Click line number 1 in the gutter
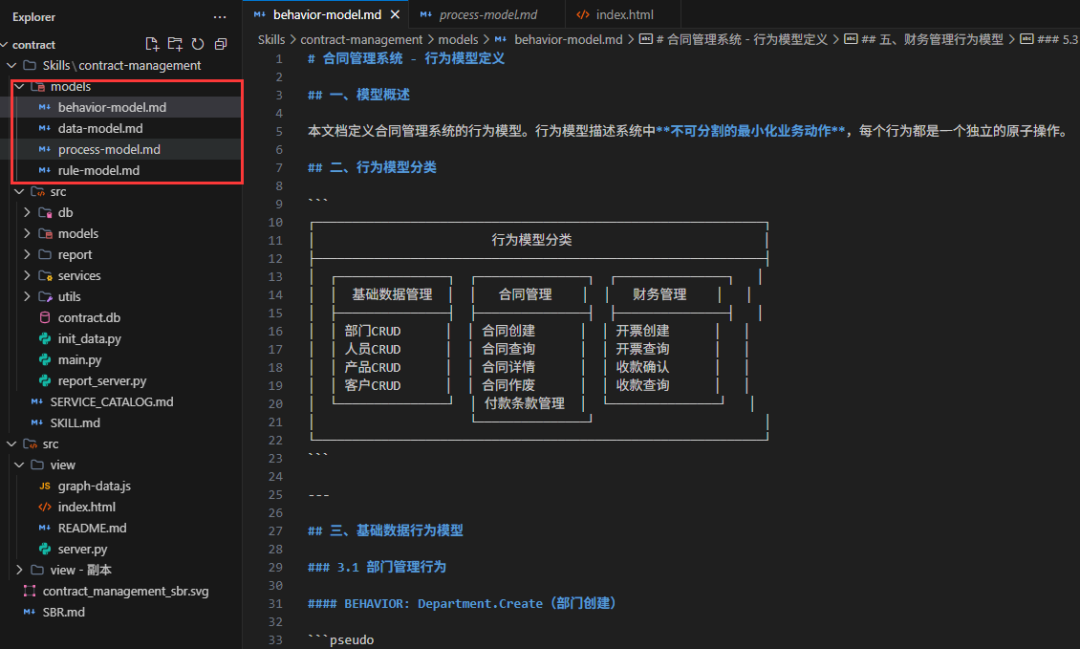 [279, 59]
